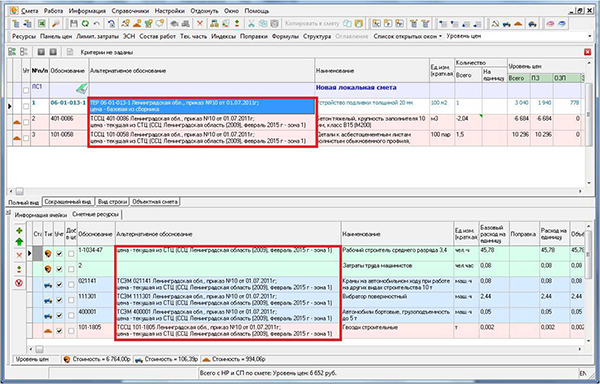The image size is (600, 384).
Task: Click the Save diskette icon in toolbar
Action: coord(73,24)
